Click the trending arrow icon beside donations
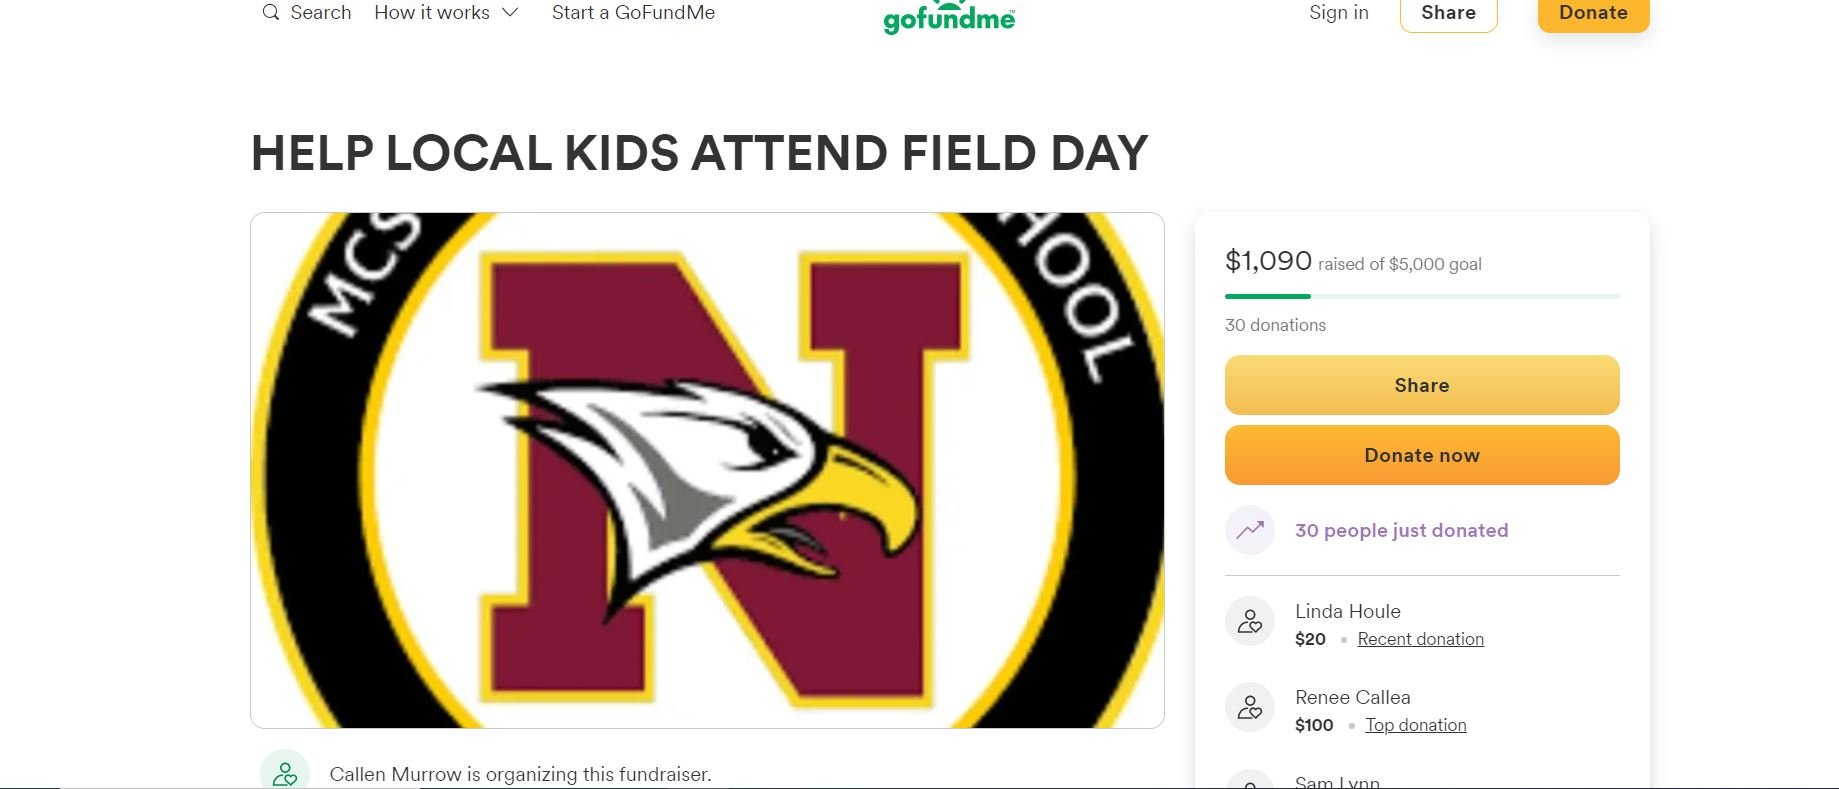Screen dimensions: 1839x789 [x=1250, y=530]
